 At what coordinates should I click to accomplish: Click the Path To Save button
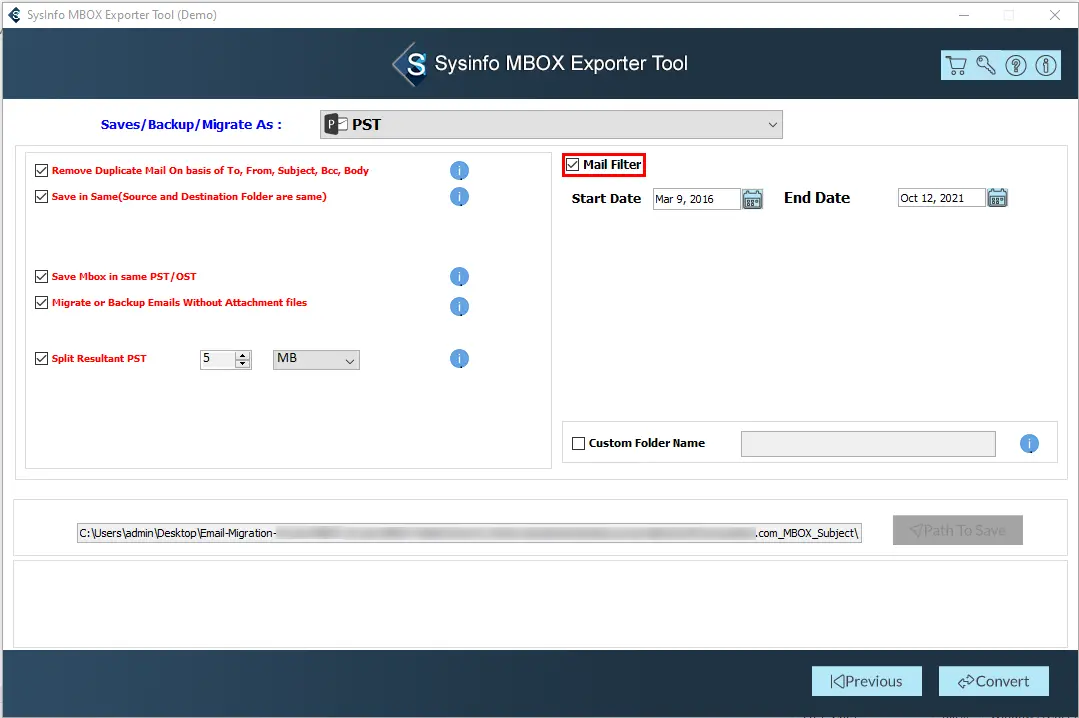coord(957,530)
